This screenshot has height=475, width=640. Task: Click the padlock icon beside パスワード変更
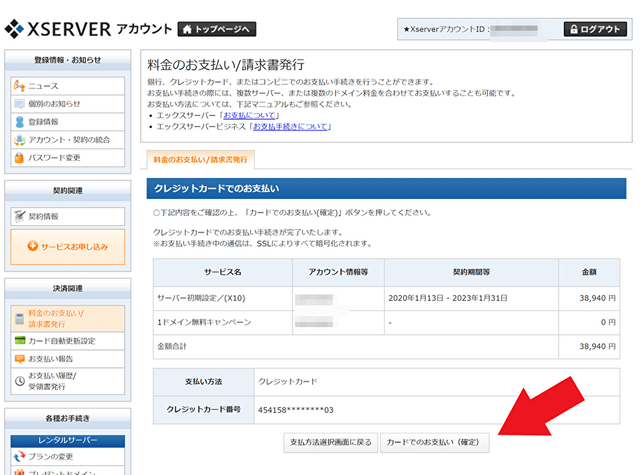(19, 158)
